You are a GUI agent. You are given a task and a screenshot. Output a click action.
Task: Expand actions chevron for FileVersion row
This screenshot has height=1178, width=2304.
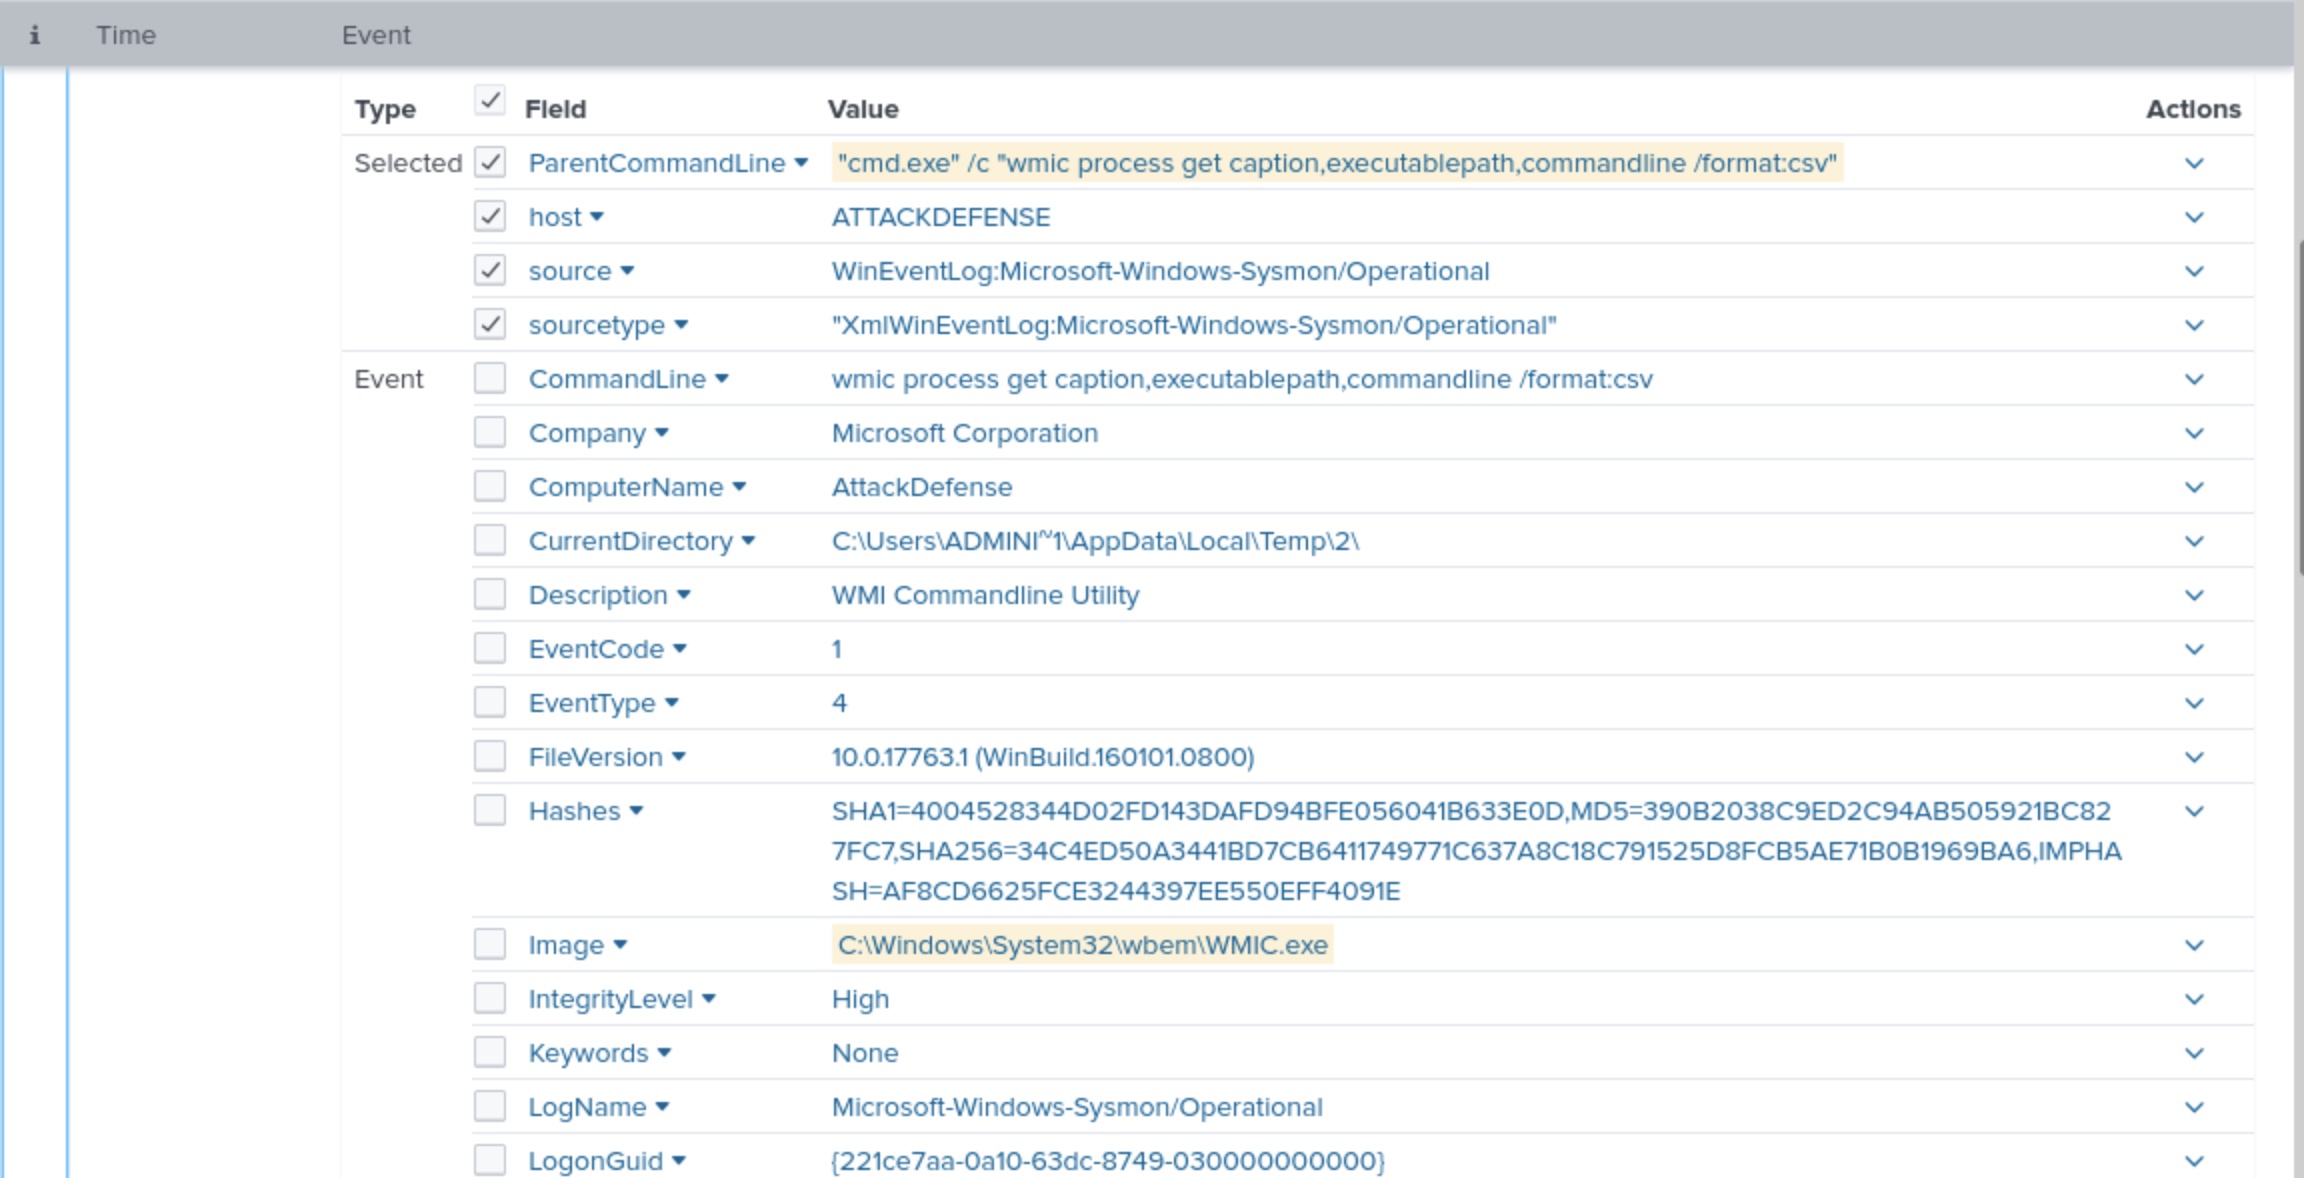tap(2194, 757)
